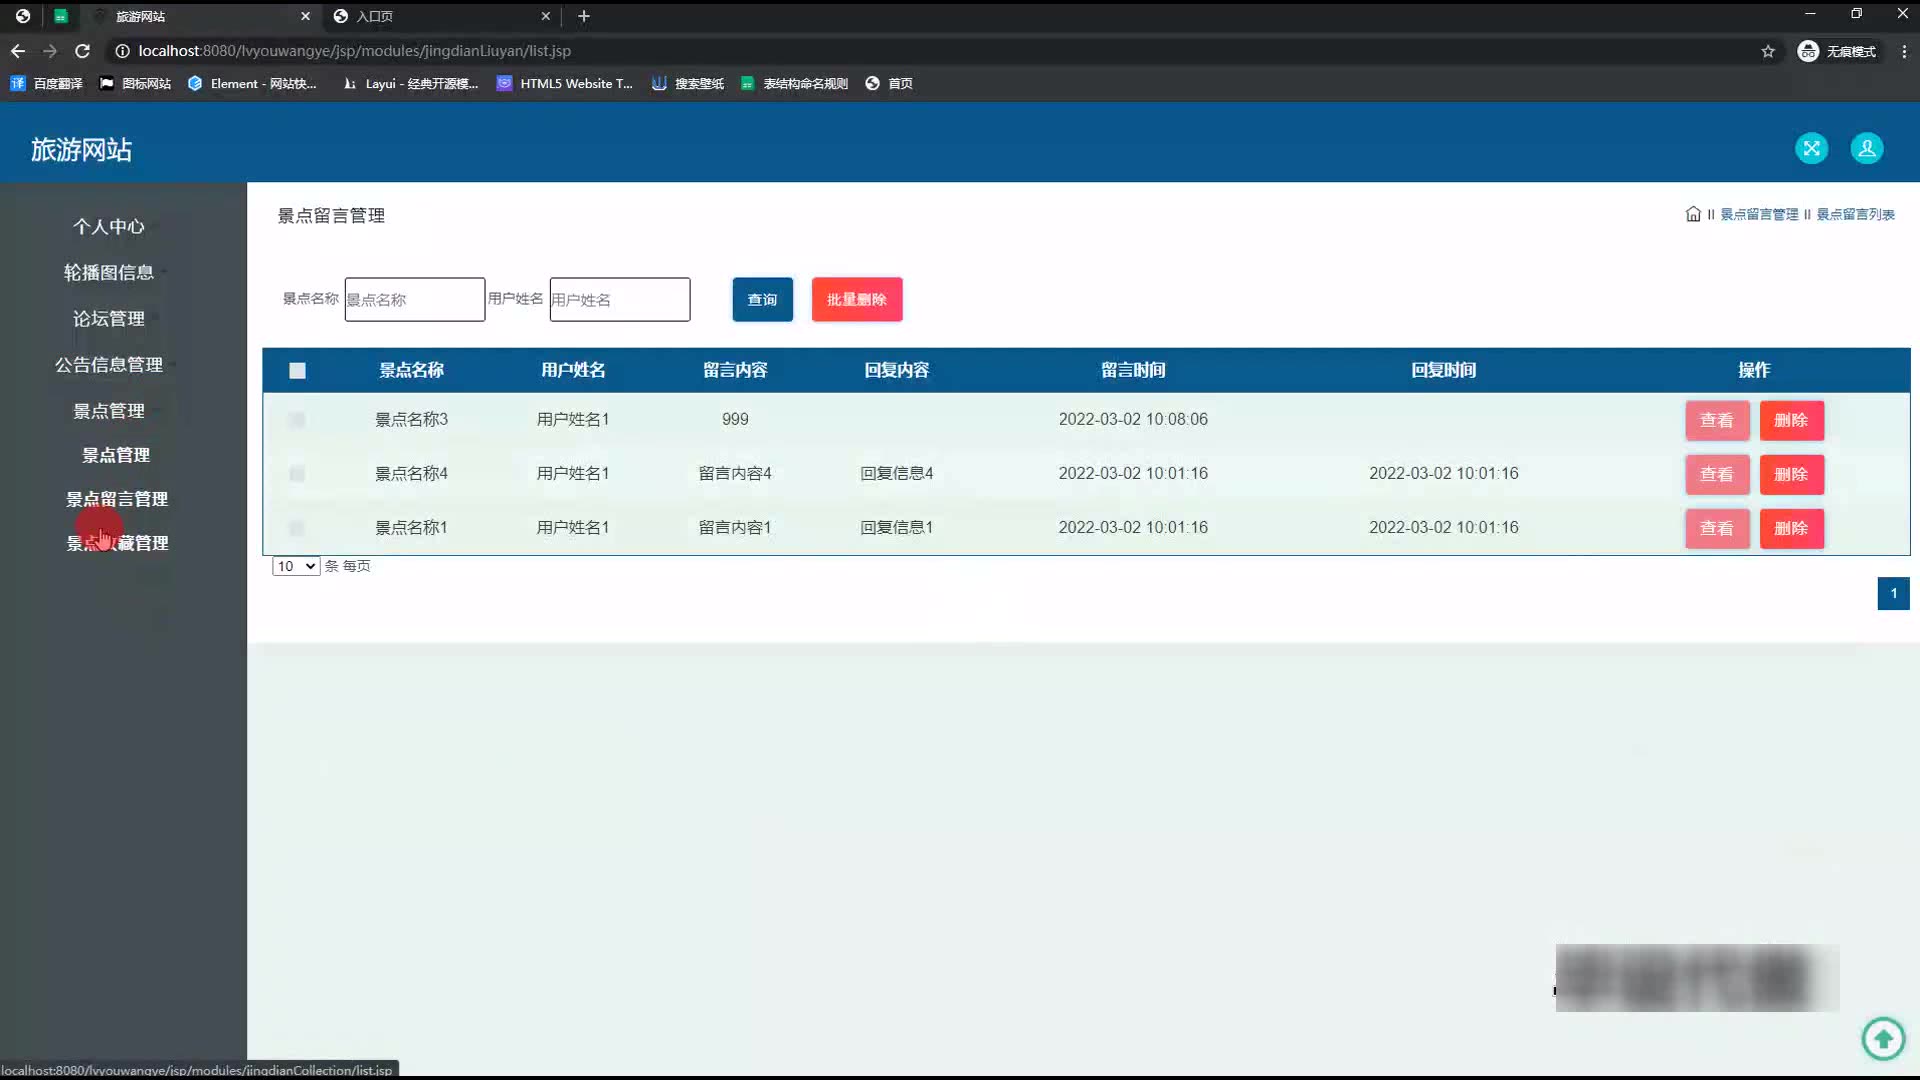The height and width of the screenshot is (1080, 1920).
Task: Check the row checkbox for 景点名称4
Action: 297,474
